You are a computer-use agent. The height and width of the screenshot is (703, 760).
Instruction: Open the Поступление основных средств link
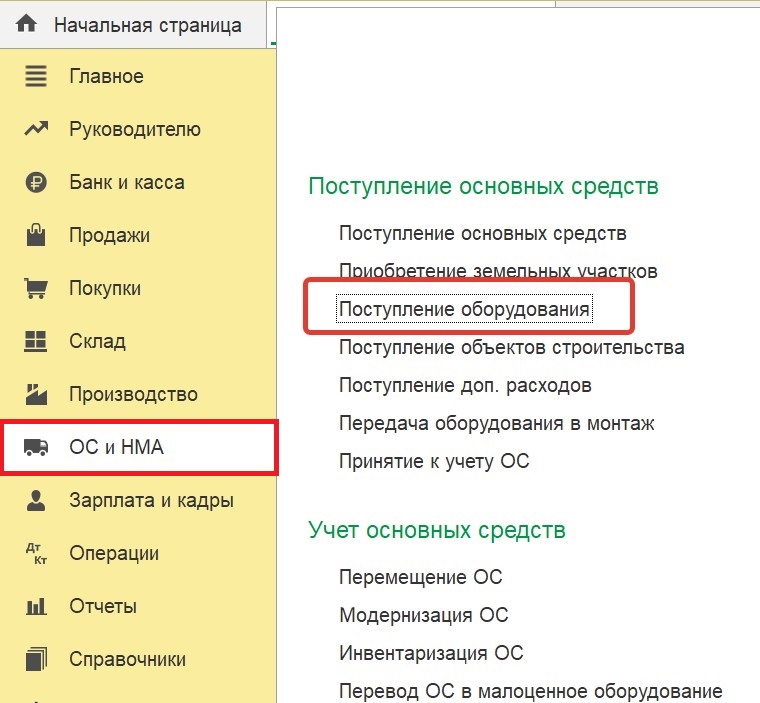(x=483, y=234)
